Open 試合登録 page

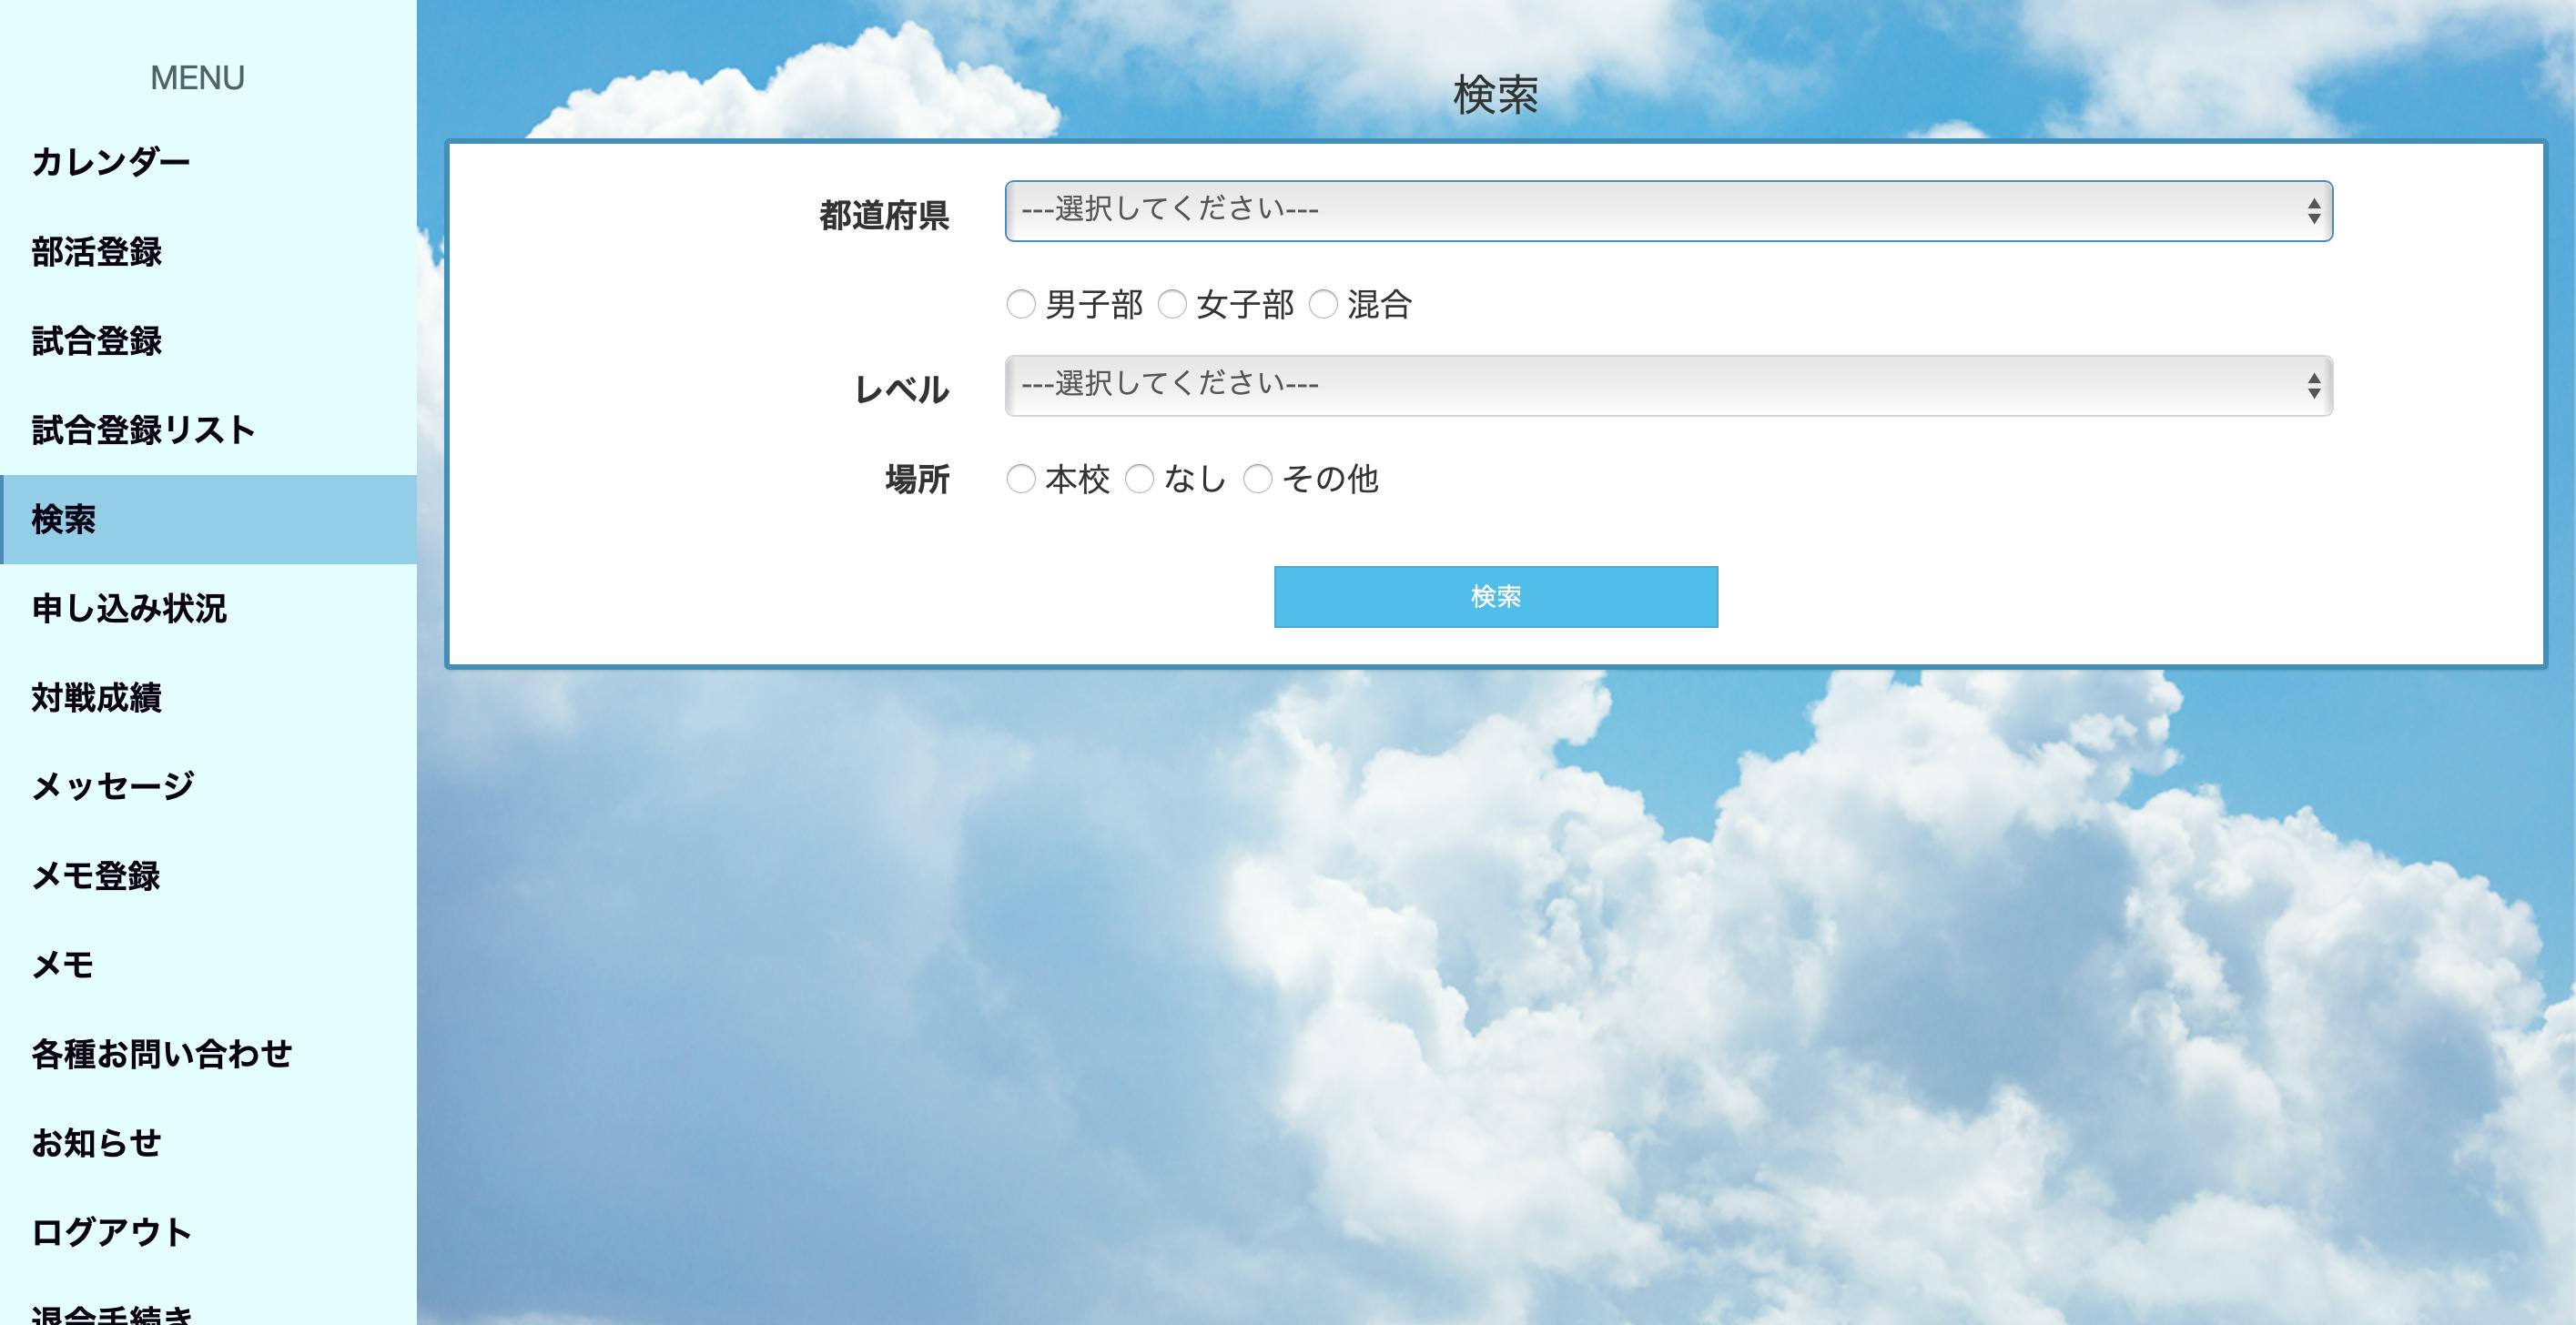(x=208, y=341)
